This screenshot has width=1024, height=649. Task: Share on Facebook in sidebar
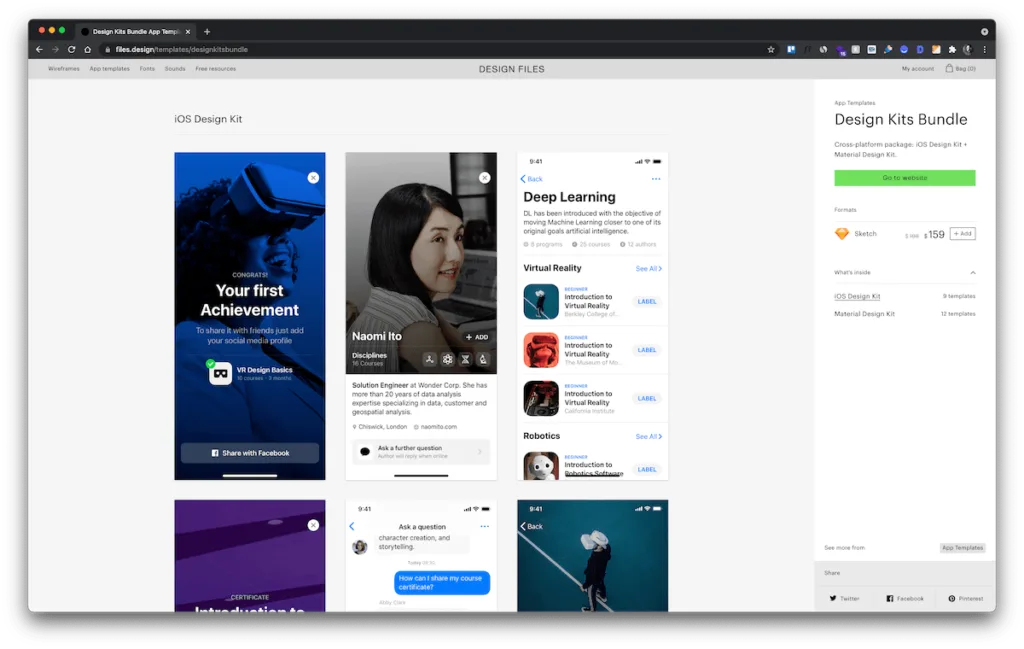905,599
